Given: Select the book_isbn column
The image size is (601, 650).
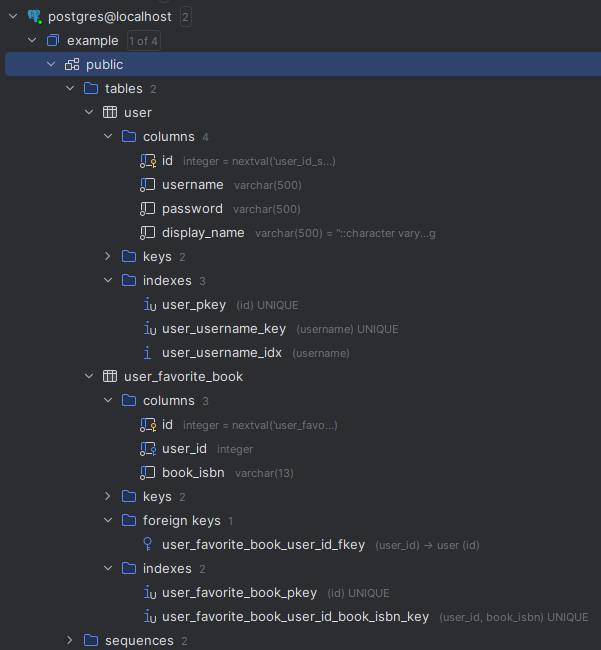Looking at the screenshot, I should tap(193, 473).
